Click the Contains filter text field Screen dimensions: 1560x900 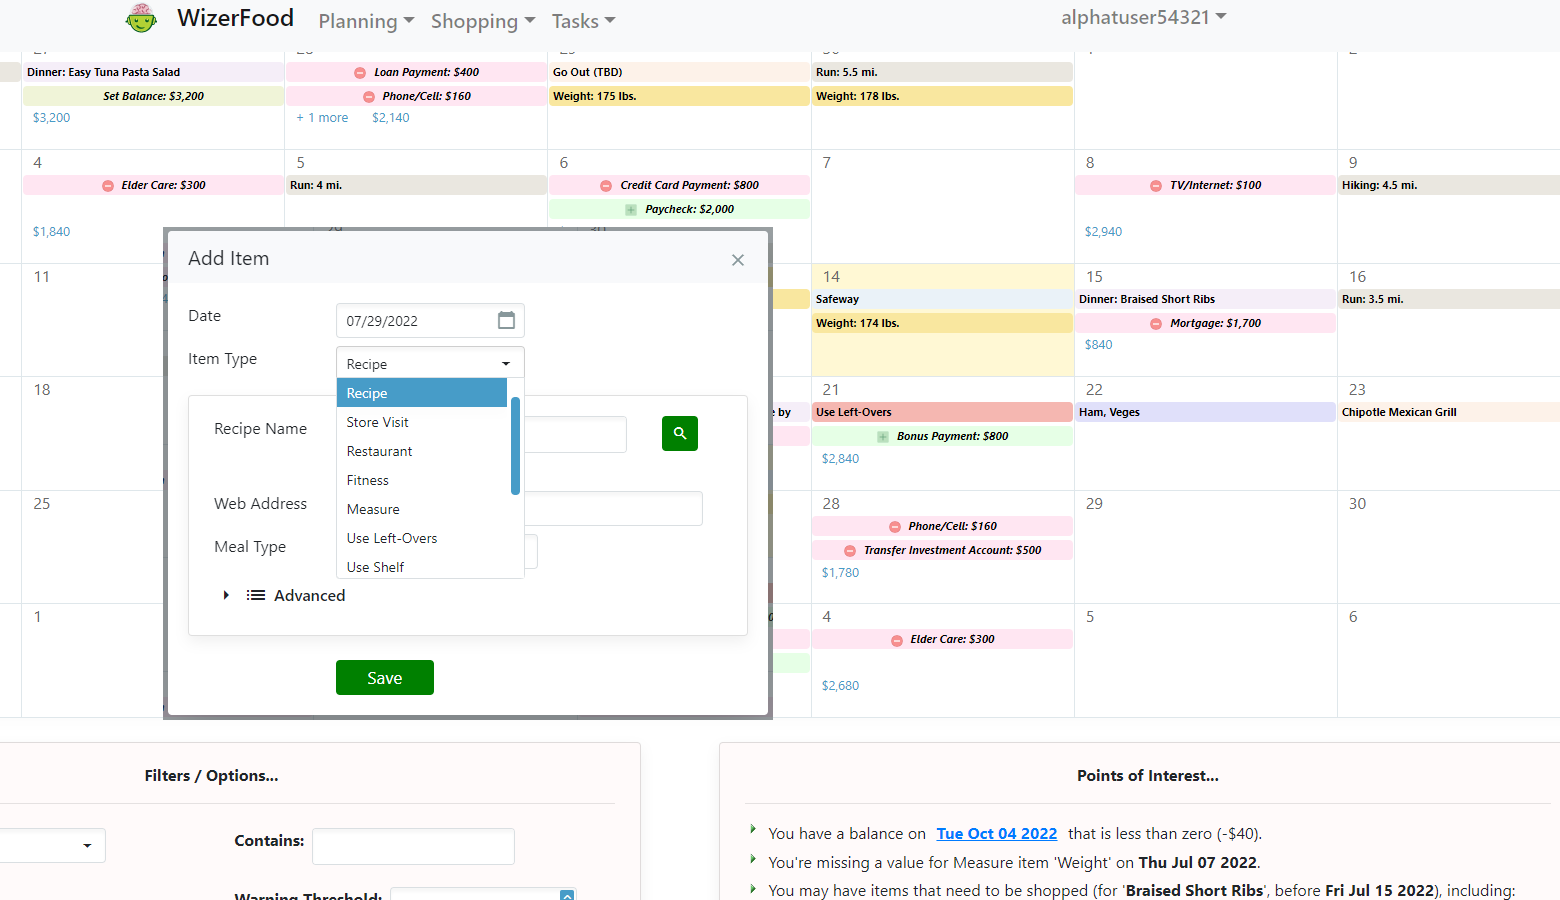[x=413, y=846]
